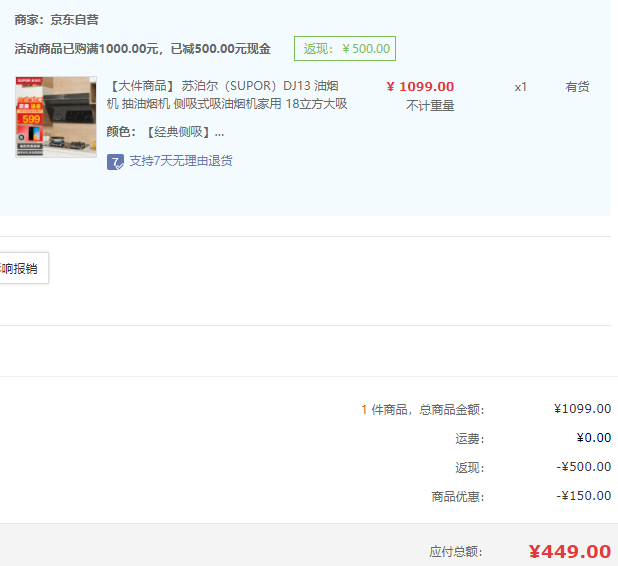The image size is (618, 566).
Task: Click the green 返现 ¥500.00 tag
Action: click(x=345, y=48)
